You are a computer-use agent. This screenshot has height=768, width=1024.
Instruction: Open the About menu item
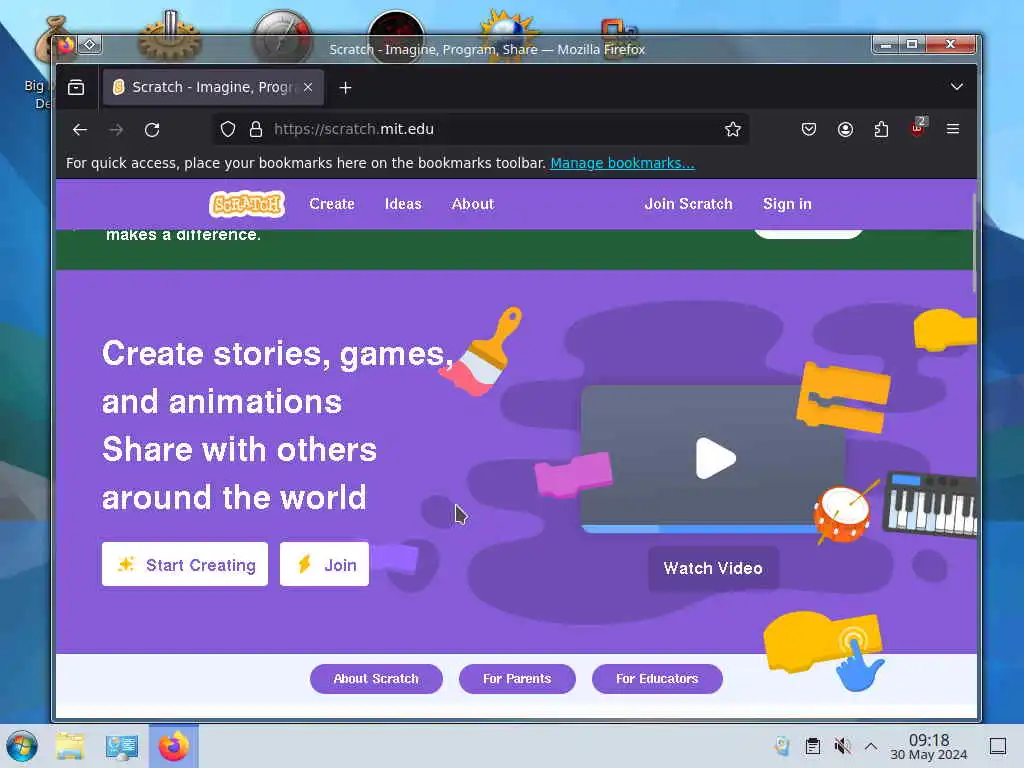pos(473,204)
